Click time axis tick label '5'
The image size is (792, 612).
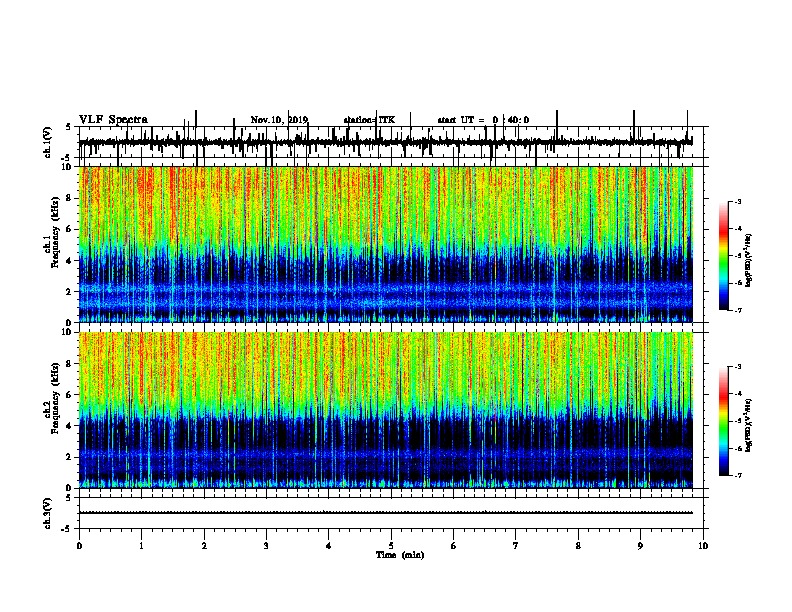coord(391,546)
